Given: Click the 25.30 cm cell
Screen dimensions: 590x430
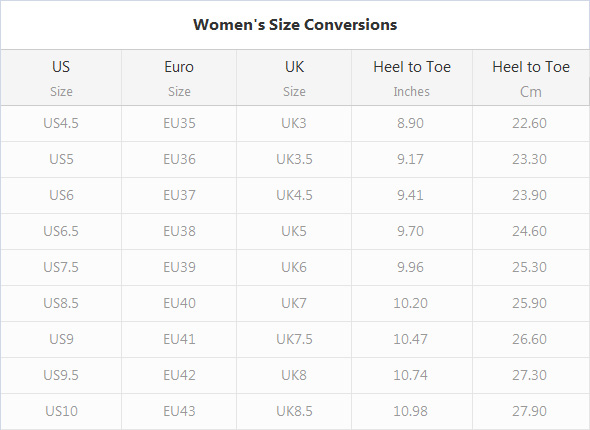Looking at the screenshot, I should (x=529, y=267).
